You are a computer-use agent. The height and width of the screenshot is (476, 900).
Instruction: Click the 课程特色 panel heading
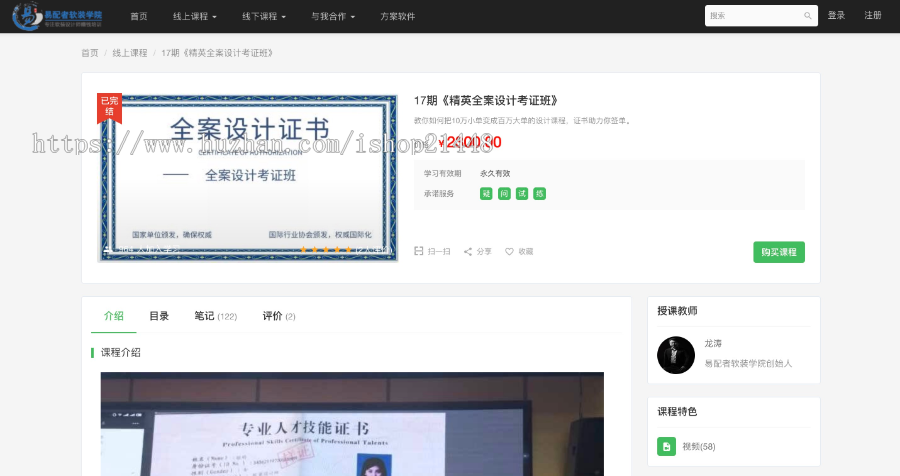(677, 412)
